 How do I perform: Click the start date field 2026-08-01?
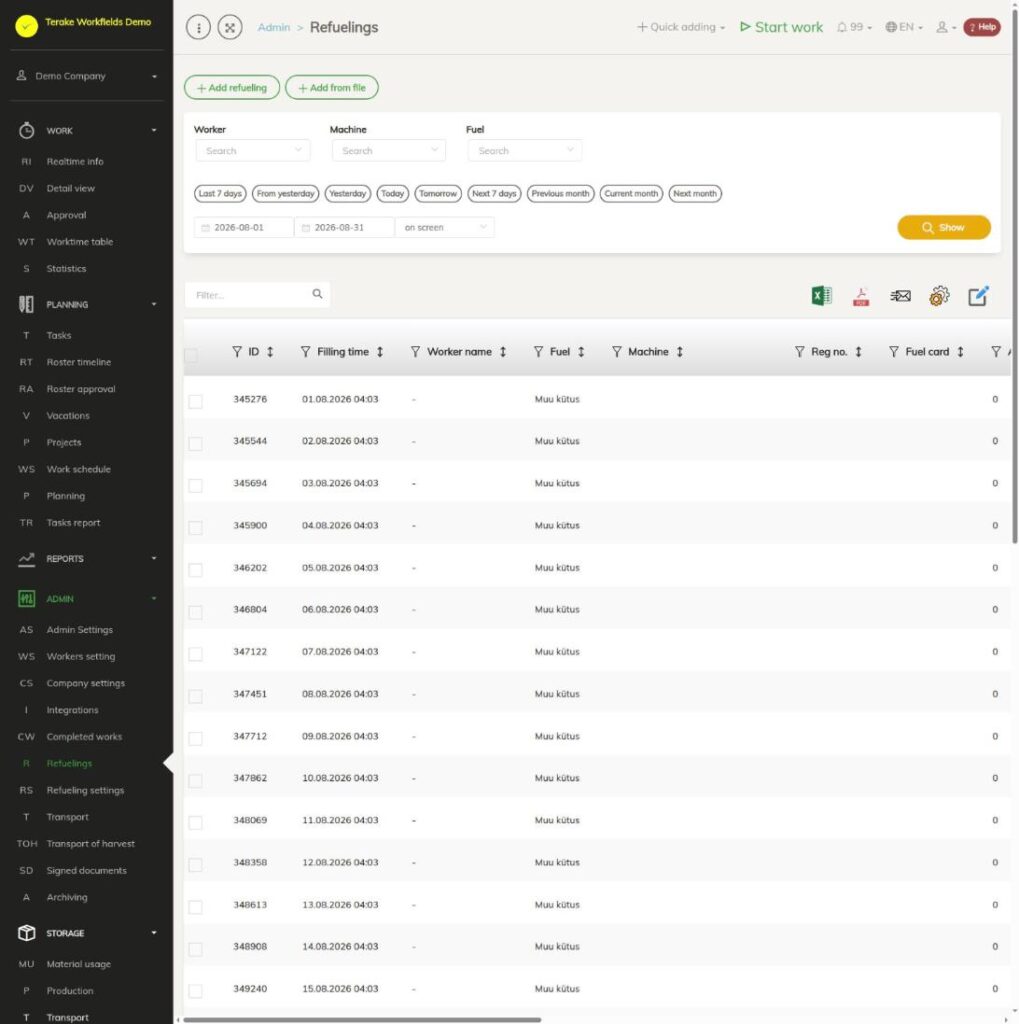point(244,227)
